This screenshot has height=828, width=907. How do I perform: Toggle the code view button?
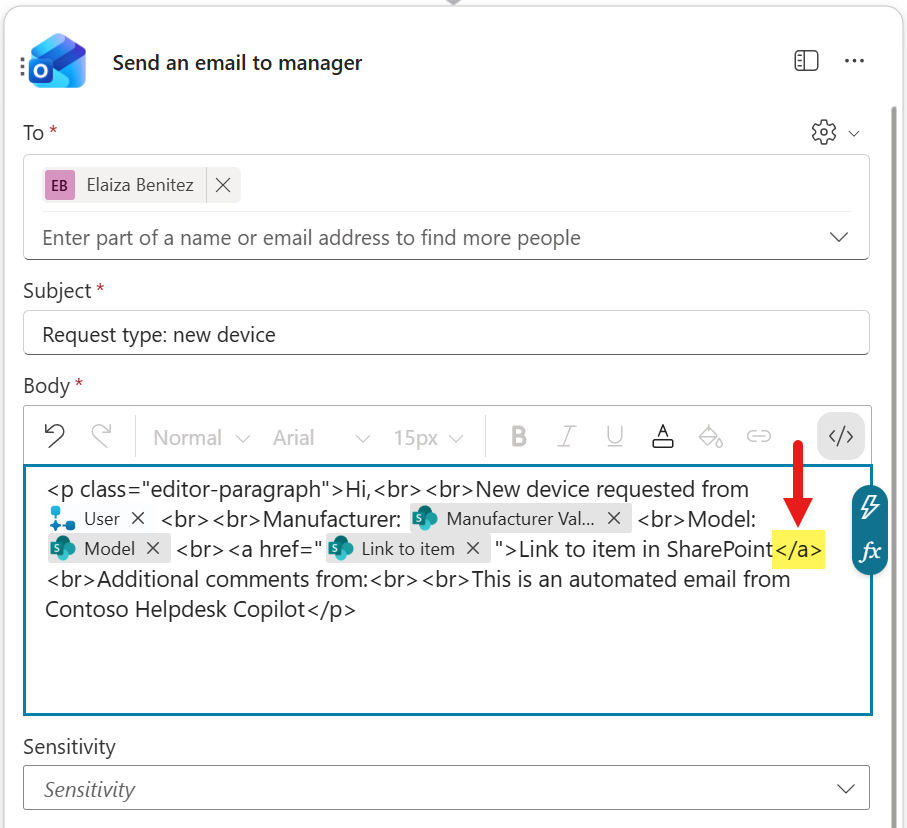tap(840, 436)
